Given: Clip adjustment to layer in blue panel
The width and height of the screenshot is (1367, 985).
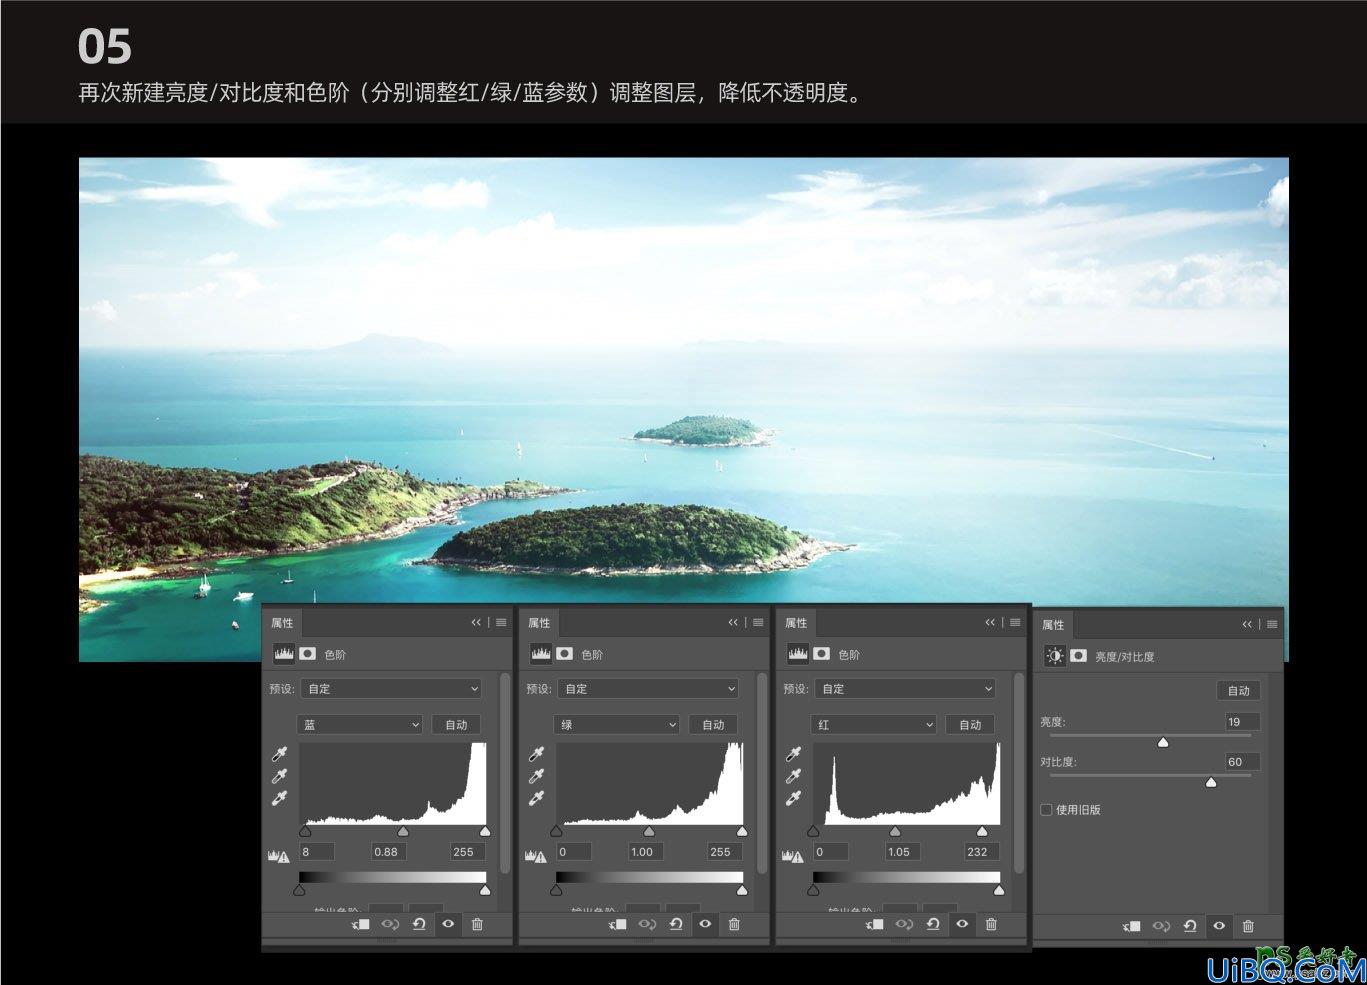Looking at the screenshot, I should pyautogui.click(x=361, y=925).
